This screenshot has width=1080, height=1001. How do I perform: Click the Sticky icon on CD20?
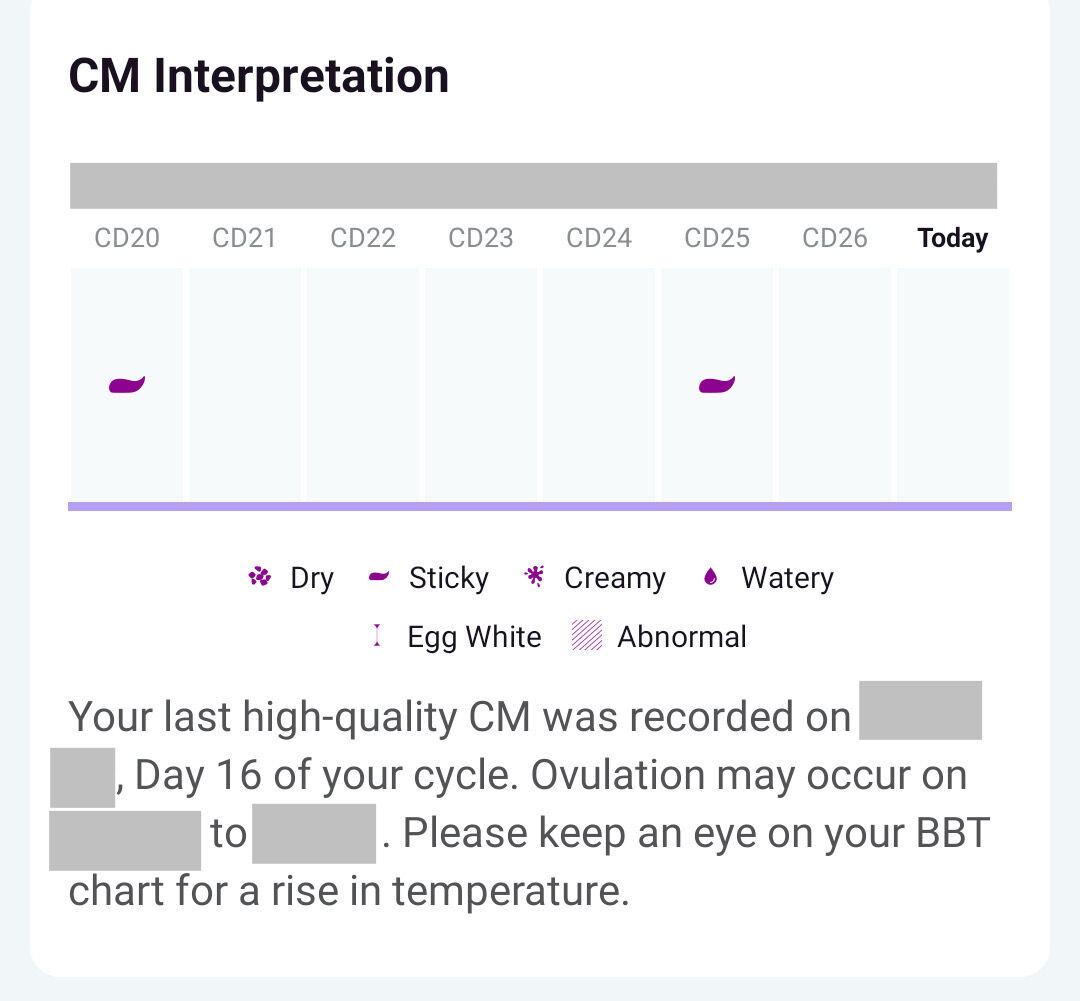pyautogui.click(x=127, y=384)
